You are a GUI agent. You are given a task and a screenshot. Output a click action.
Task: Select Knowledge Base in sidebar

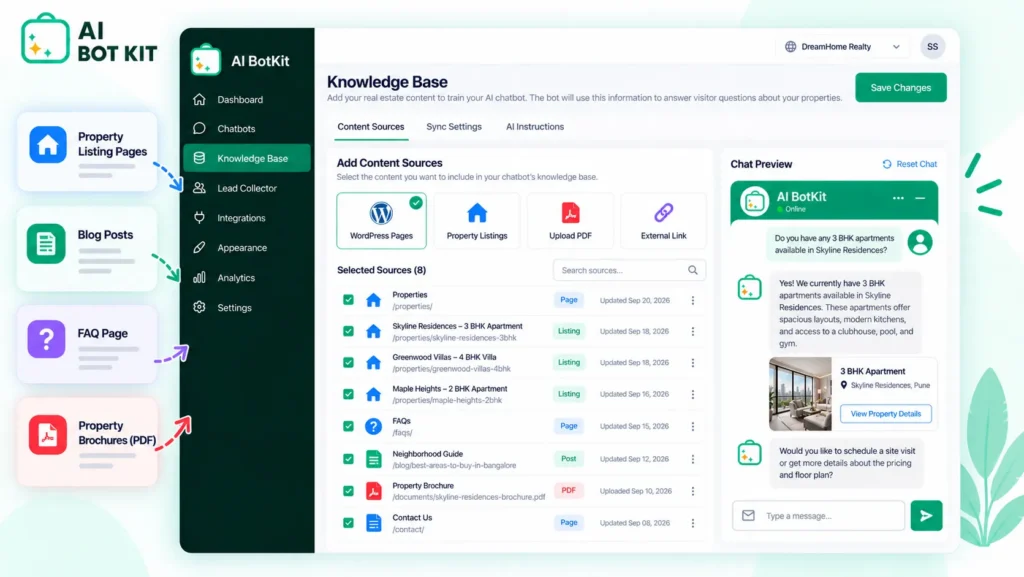point(247,158)
